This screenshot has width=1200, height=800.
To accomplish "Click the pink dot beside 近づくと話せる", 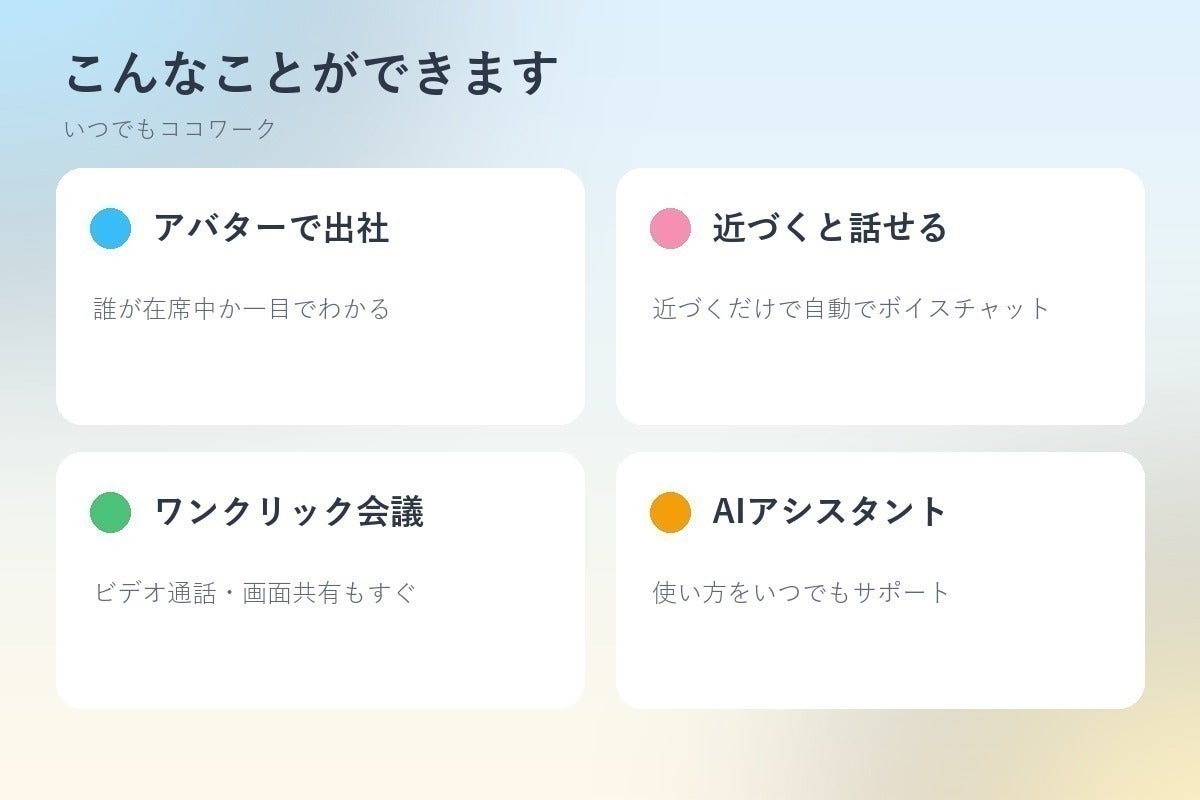I will pos(670,228).
